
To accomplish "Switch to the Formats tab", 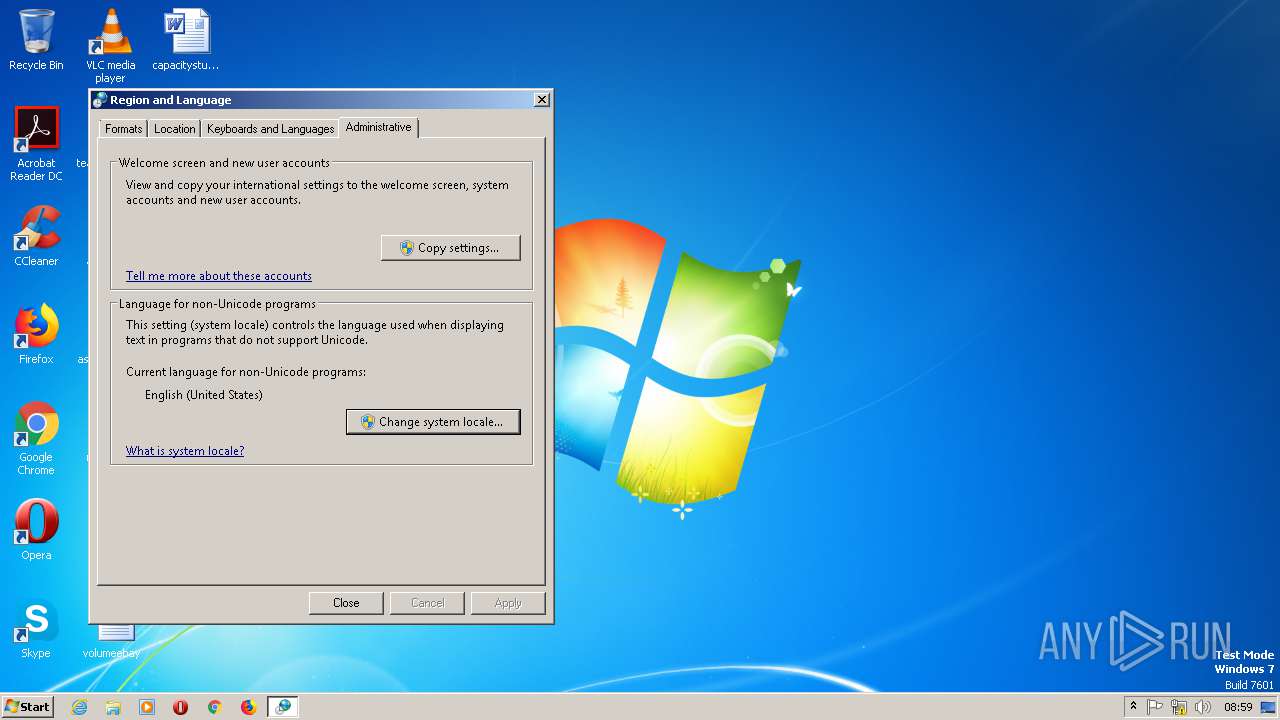I will click(x=124, y=129).
